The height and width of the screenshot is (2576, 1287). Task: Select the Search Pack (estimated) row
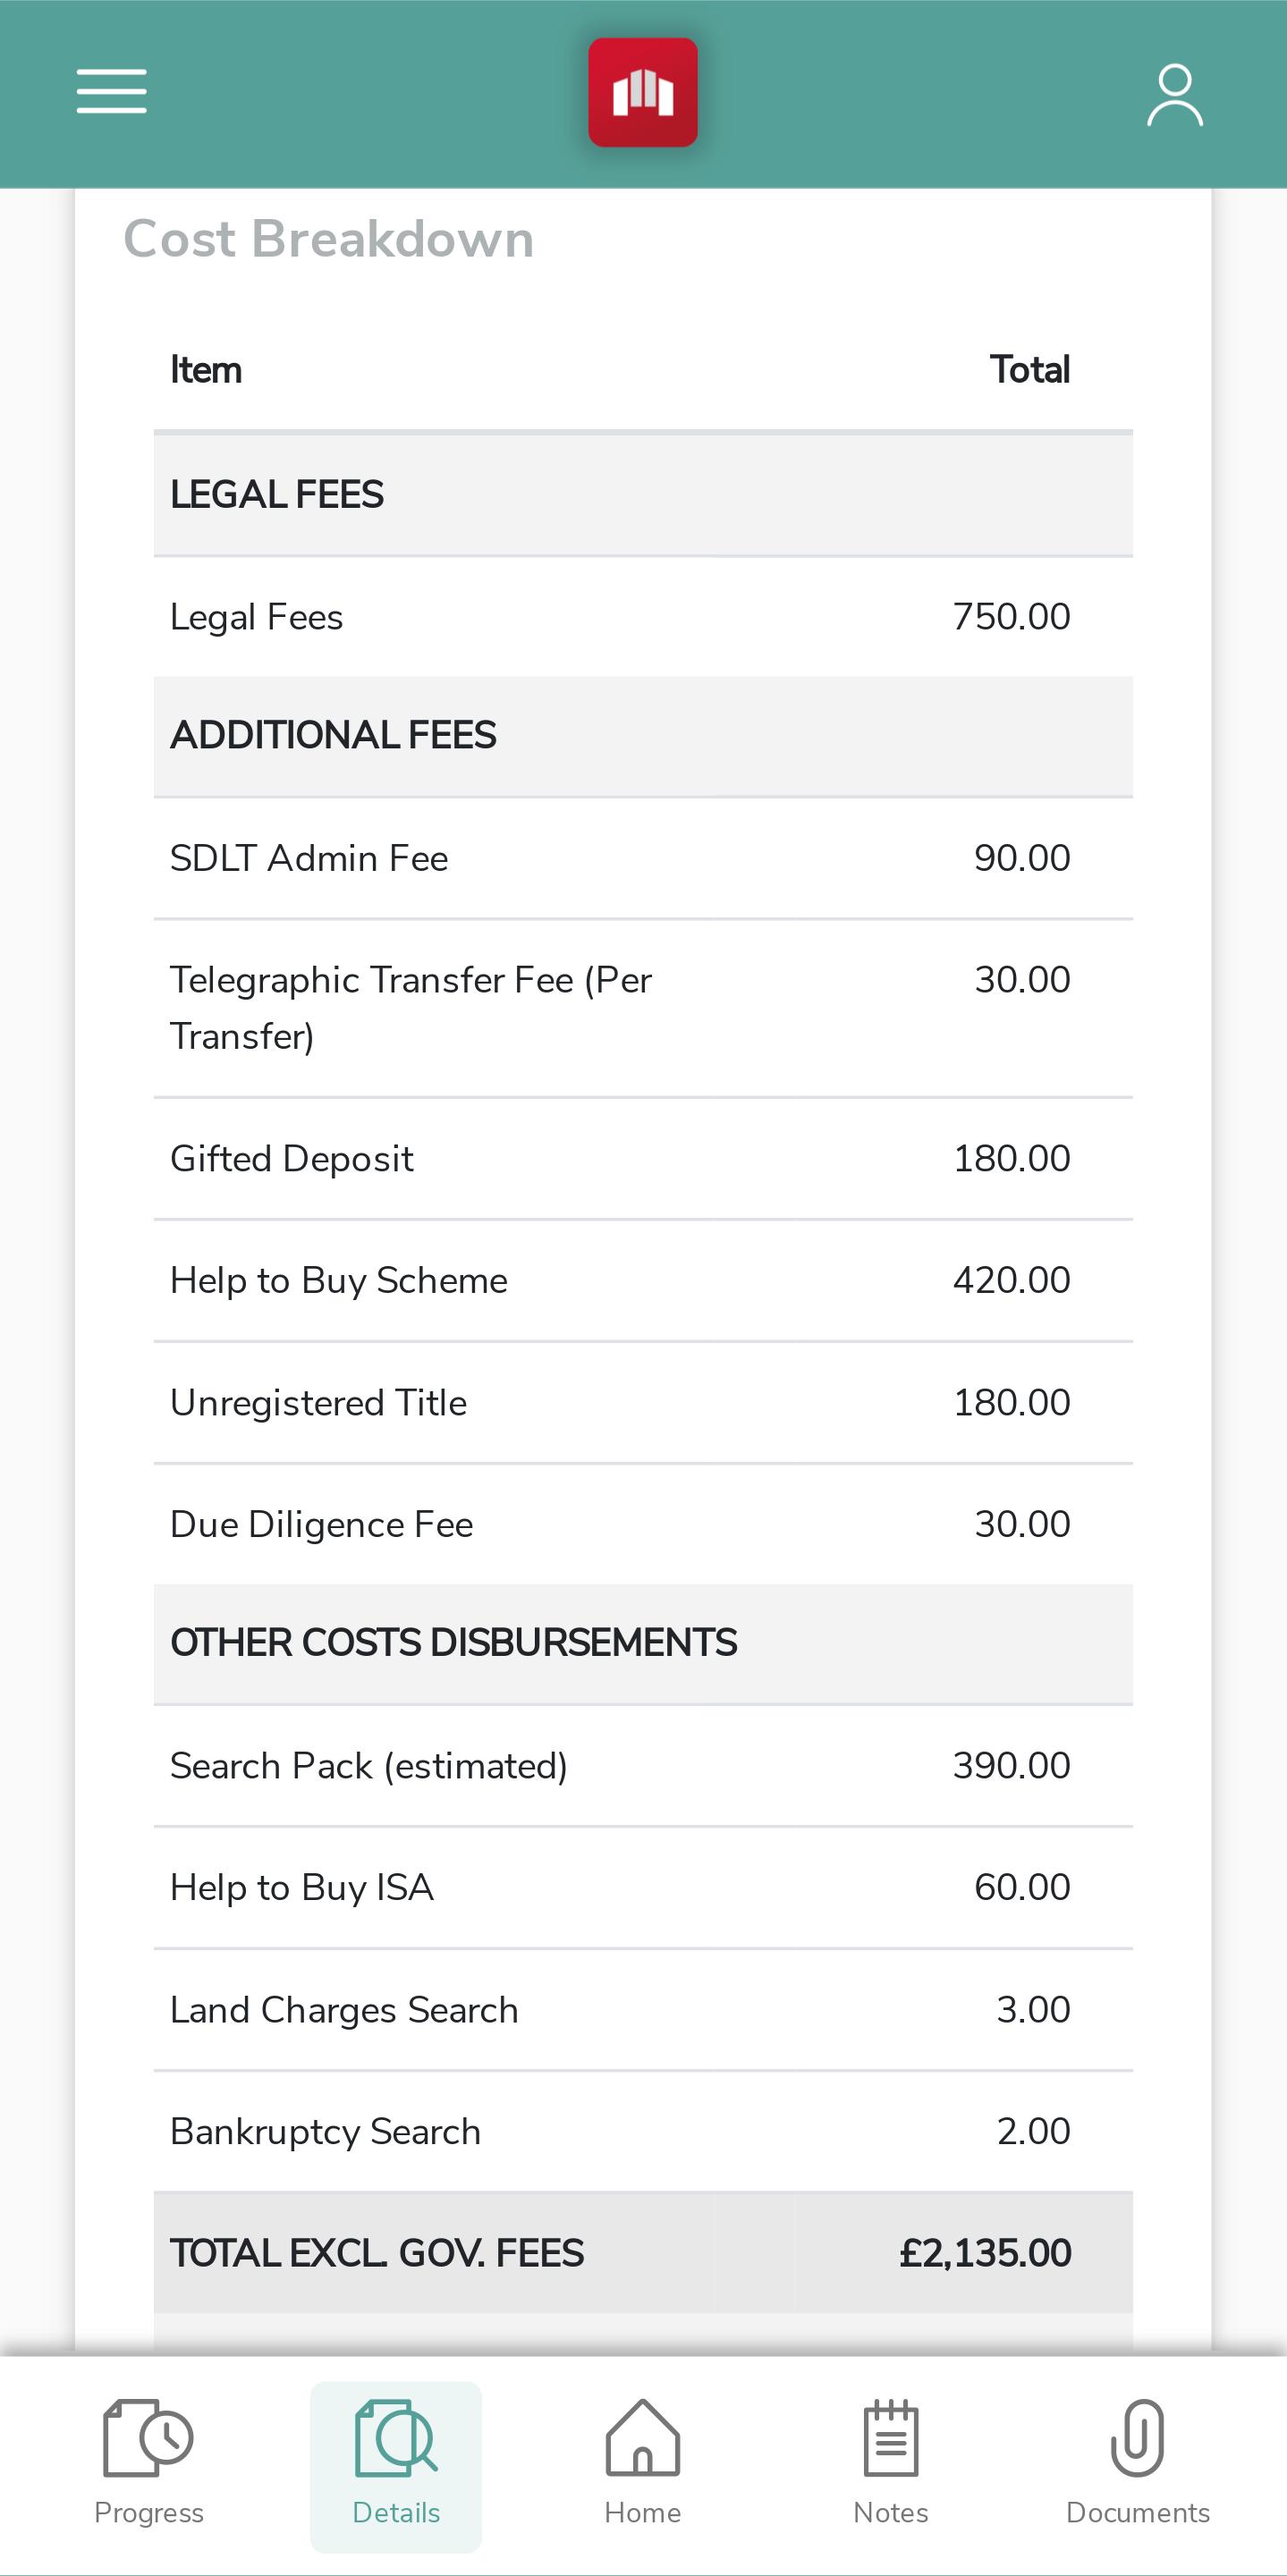643,1766
